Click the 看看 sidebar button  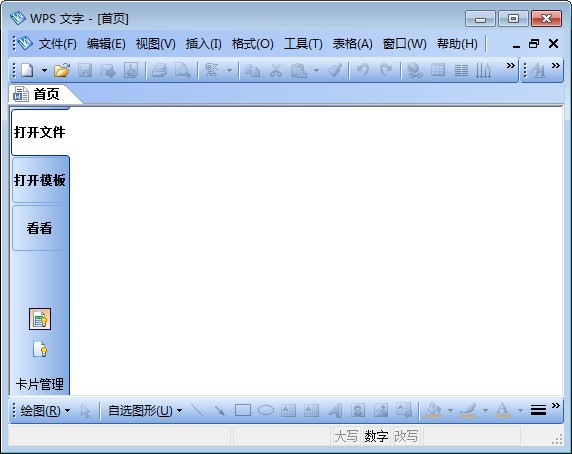(x=40, y=228)
